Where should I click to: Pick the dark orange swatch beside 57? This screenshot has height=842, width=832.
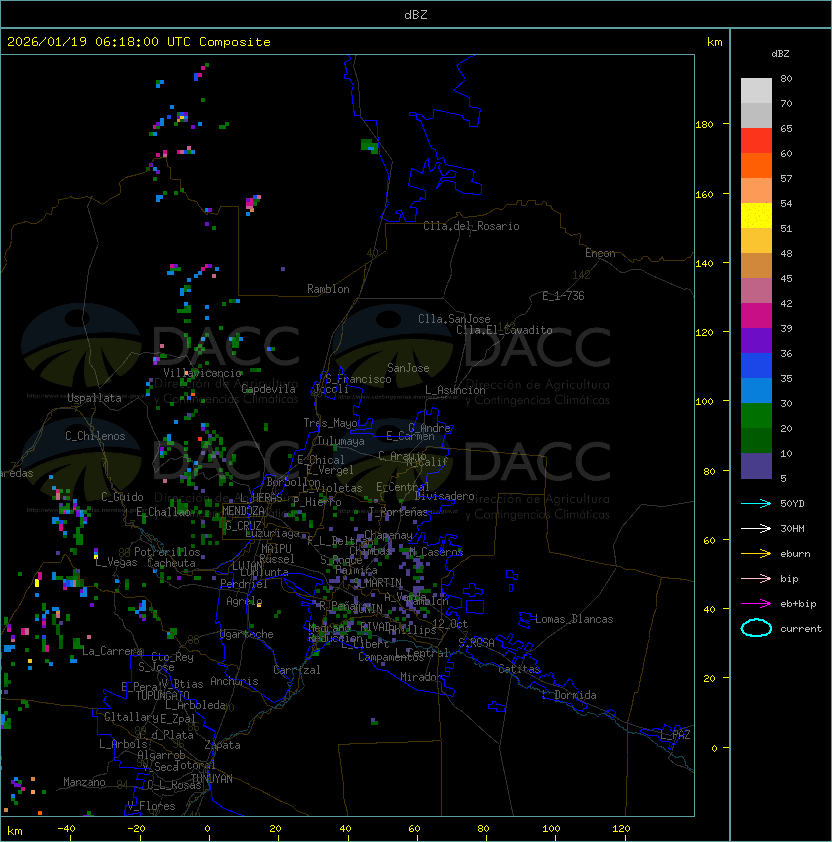[756, 165]
